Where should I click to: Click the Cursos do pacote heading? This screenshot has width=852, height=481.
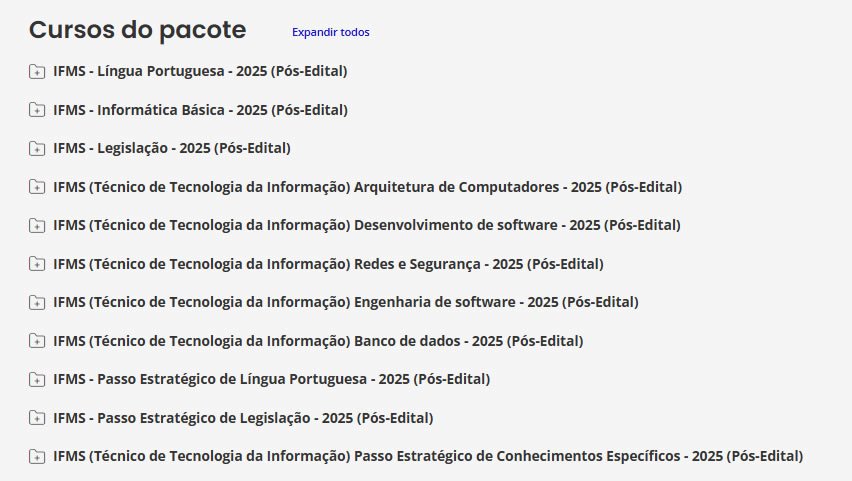pos(137,30)
